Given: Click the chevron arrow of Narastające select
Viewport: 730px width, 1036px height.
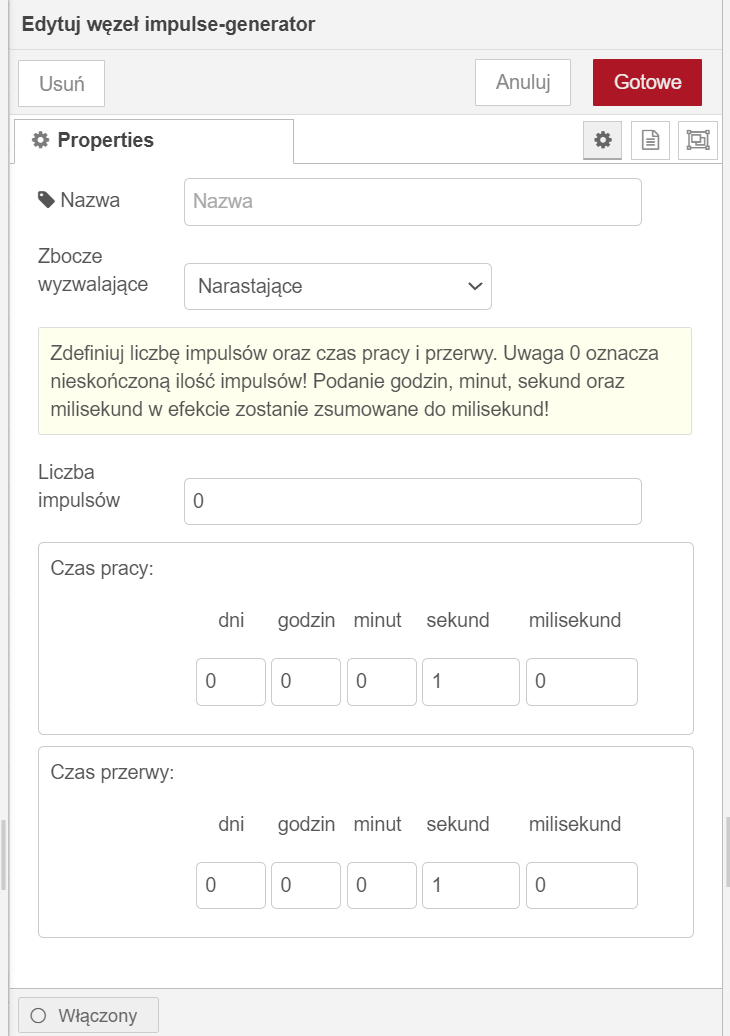Looking at the screenshot, I should pos(475,286).
